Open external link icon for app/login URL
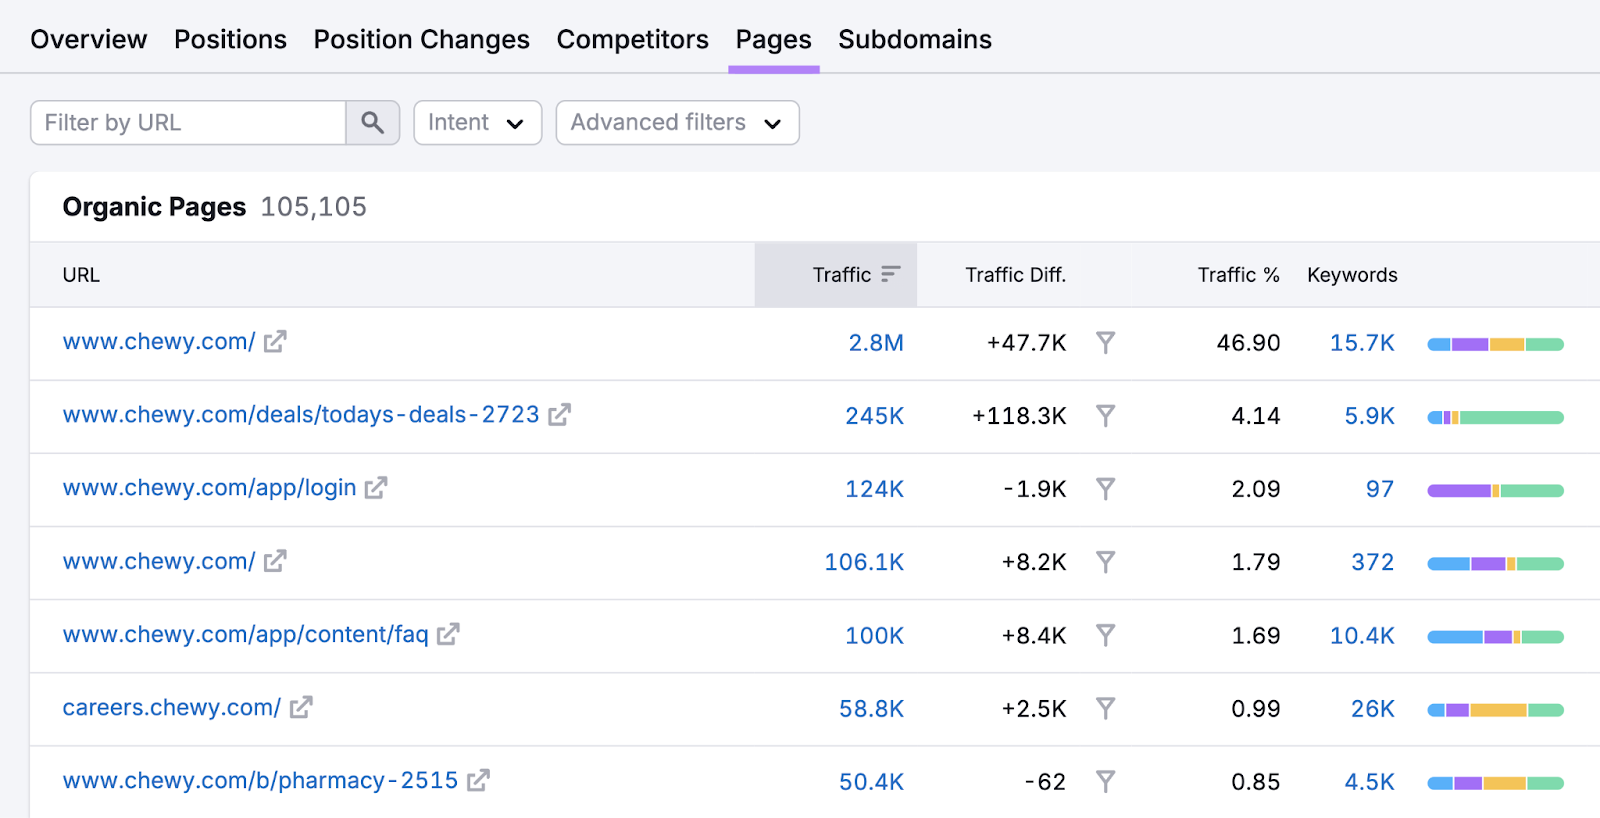 point(376,488)
